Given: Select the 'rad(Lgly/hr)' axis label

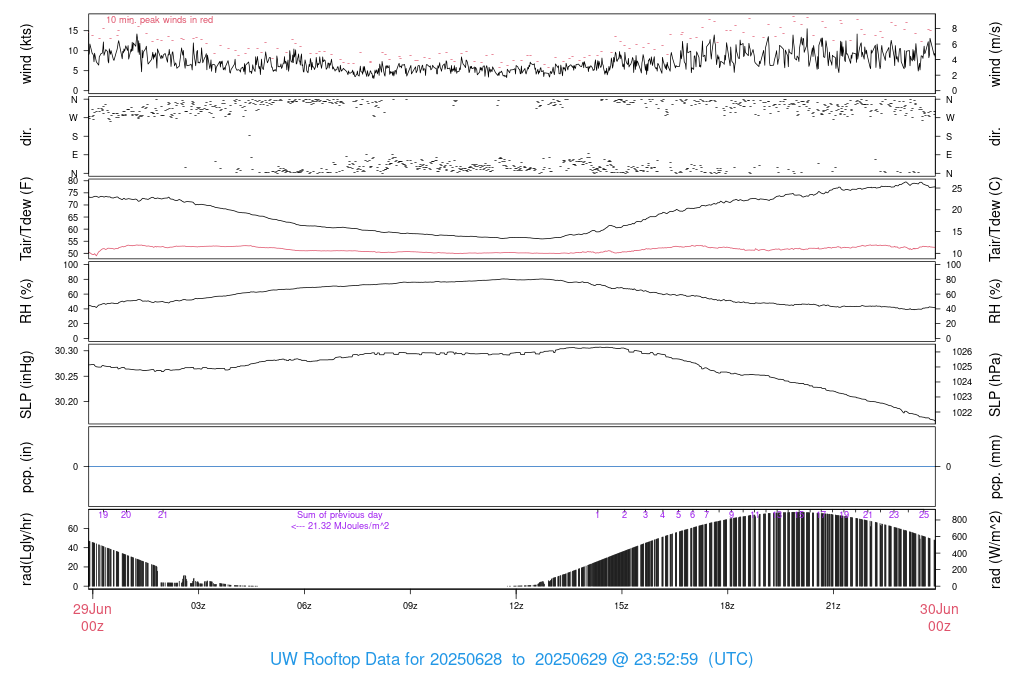Looking at the screenshot, I should click(x=27, y=548).
